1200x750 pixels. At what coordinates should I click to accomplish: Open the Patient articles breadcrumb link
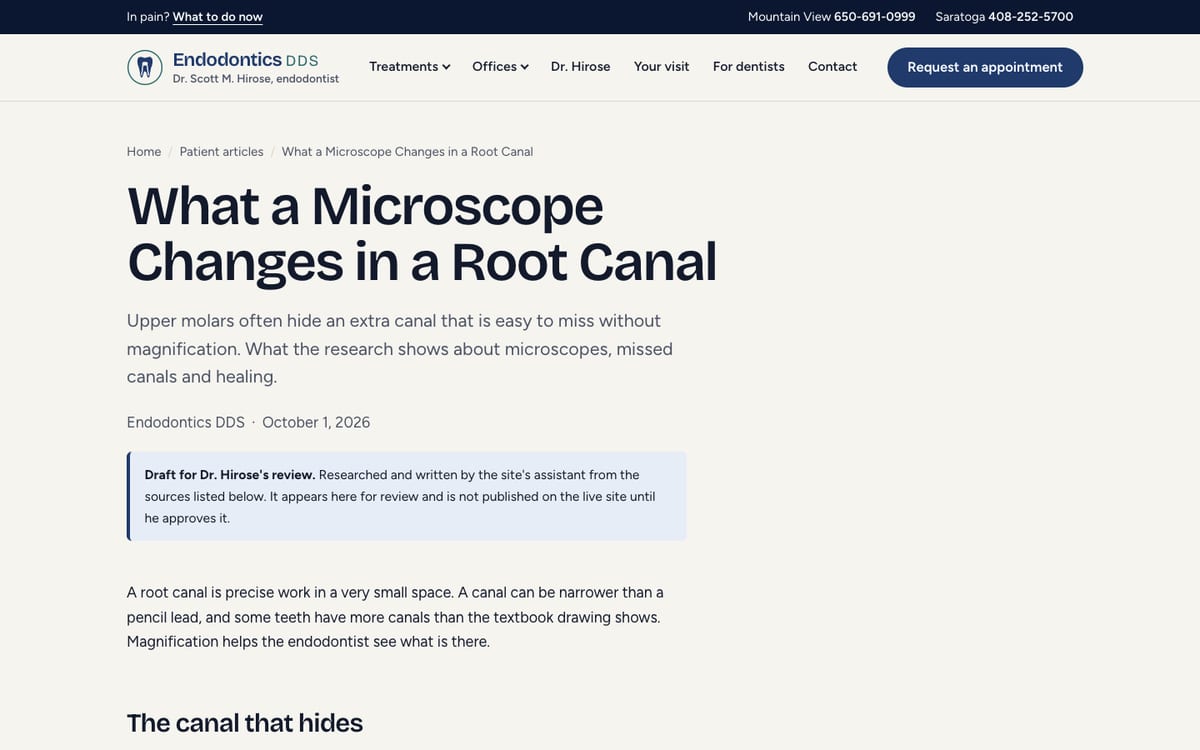coord(221,152)
